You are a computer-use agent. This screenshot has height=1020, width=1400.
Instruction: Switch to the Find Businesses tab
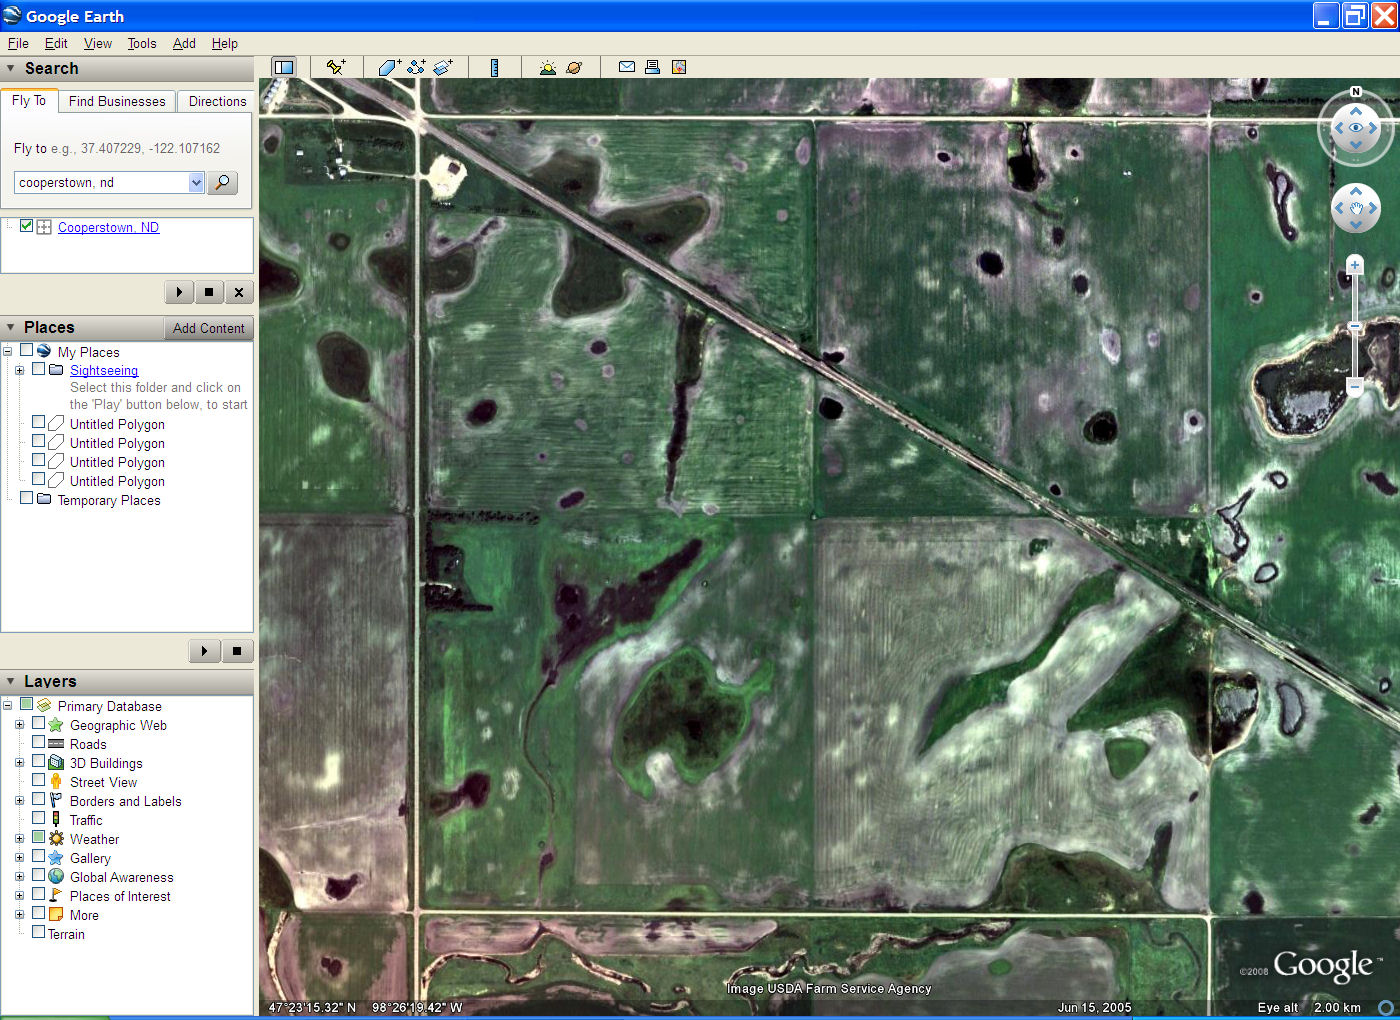[117, 101]
